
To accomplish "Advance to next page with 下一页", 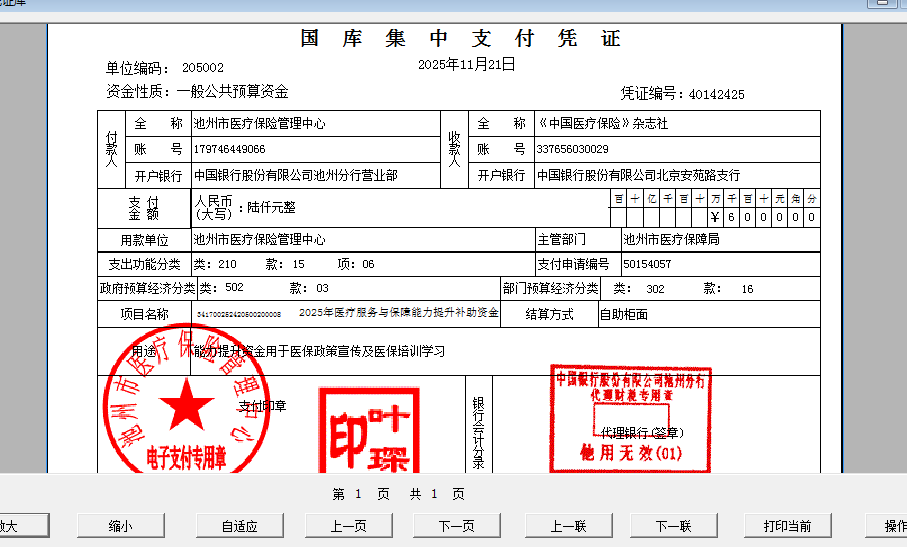I will (x=457, y=526).
